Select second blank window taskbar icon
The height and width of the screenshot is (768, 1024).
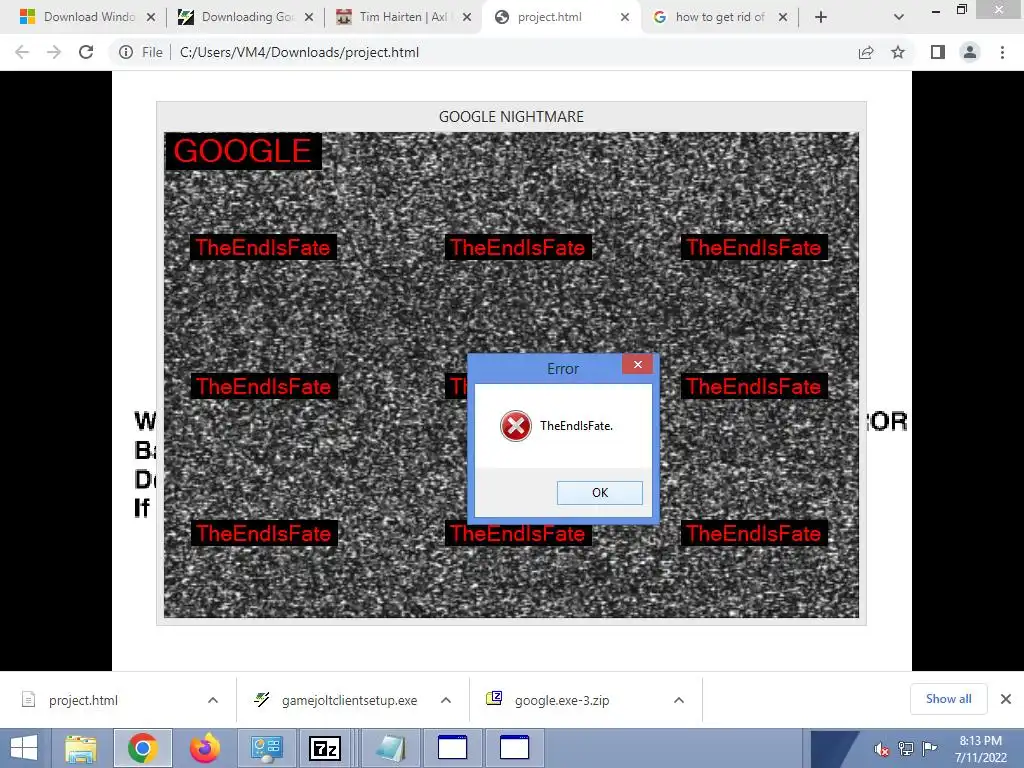coord(514,748)
